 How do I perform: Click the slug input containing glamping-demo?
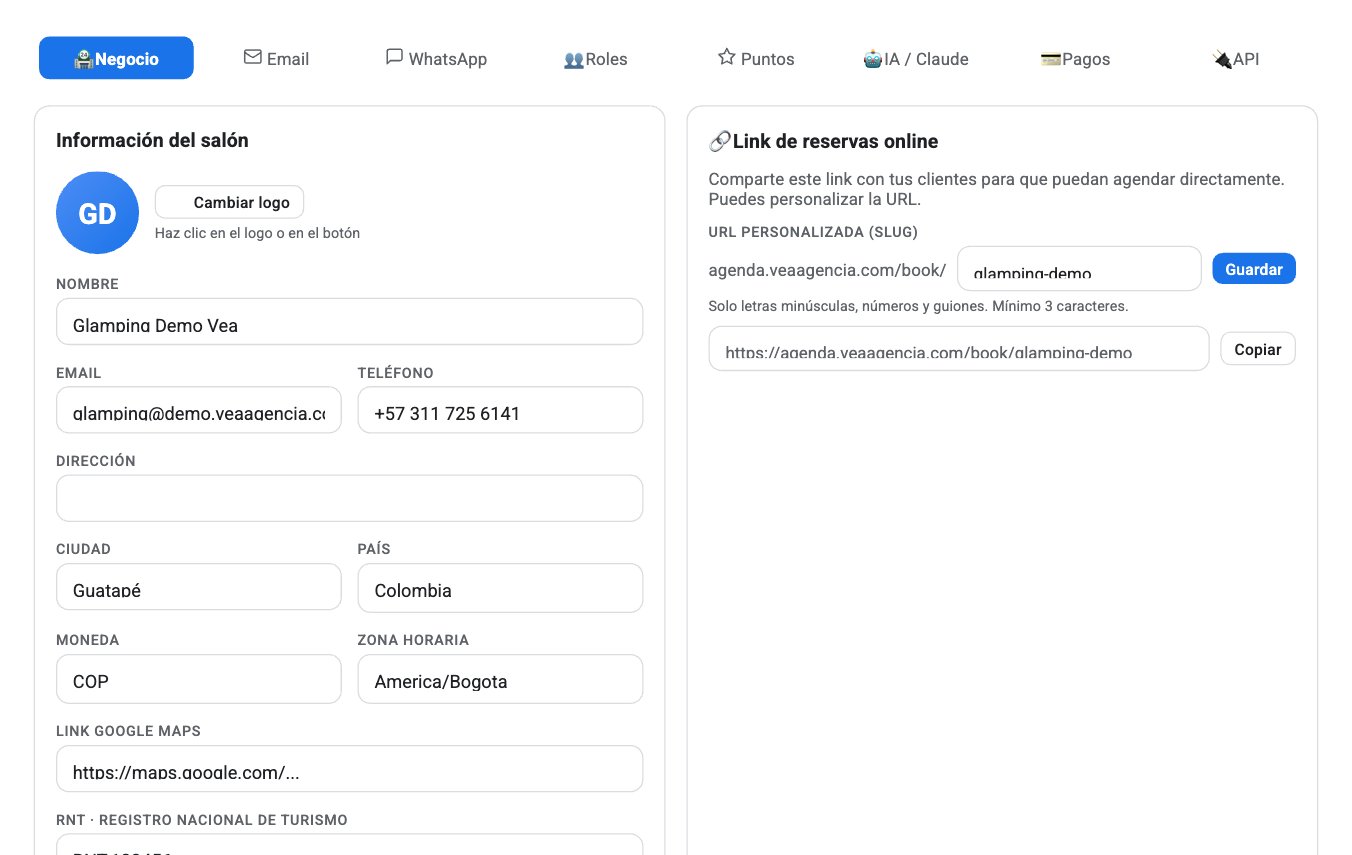(x=1079, y=269)
